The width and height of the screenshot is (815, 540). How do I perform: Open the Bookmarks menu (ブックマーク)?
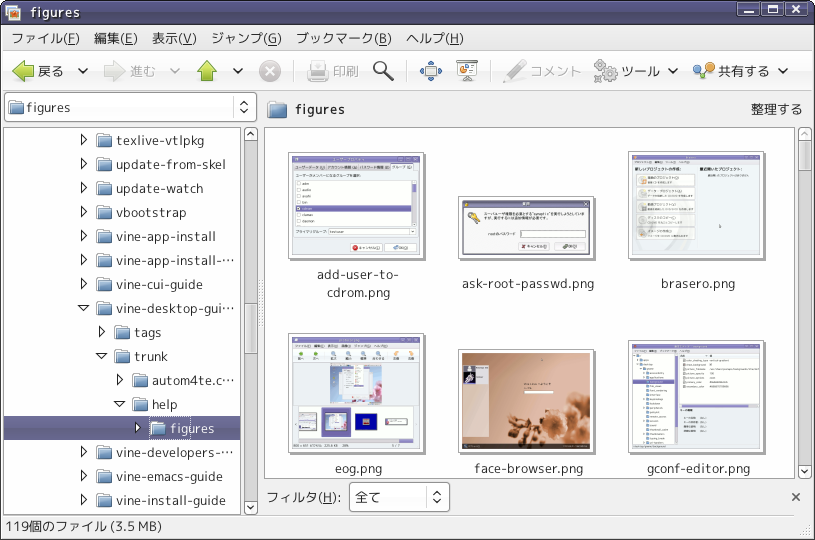[344, 38]
